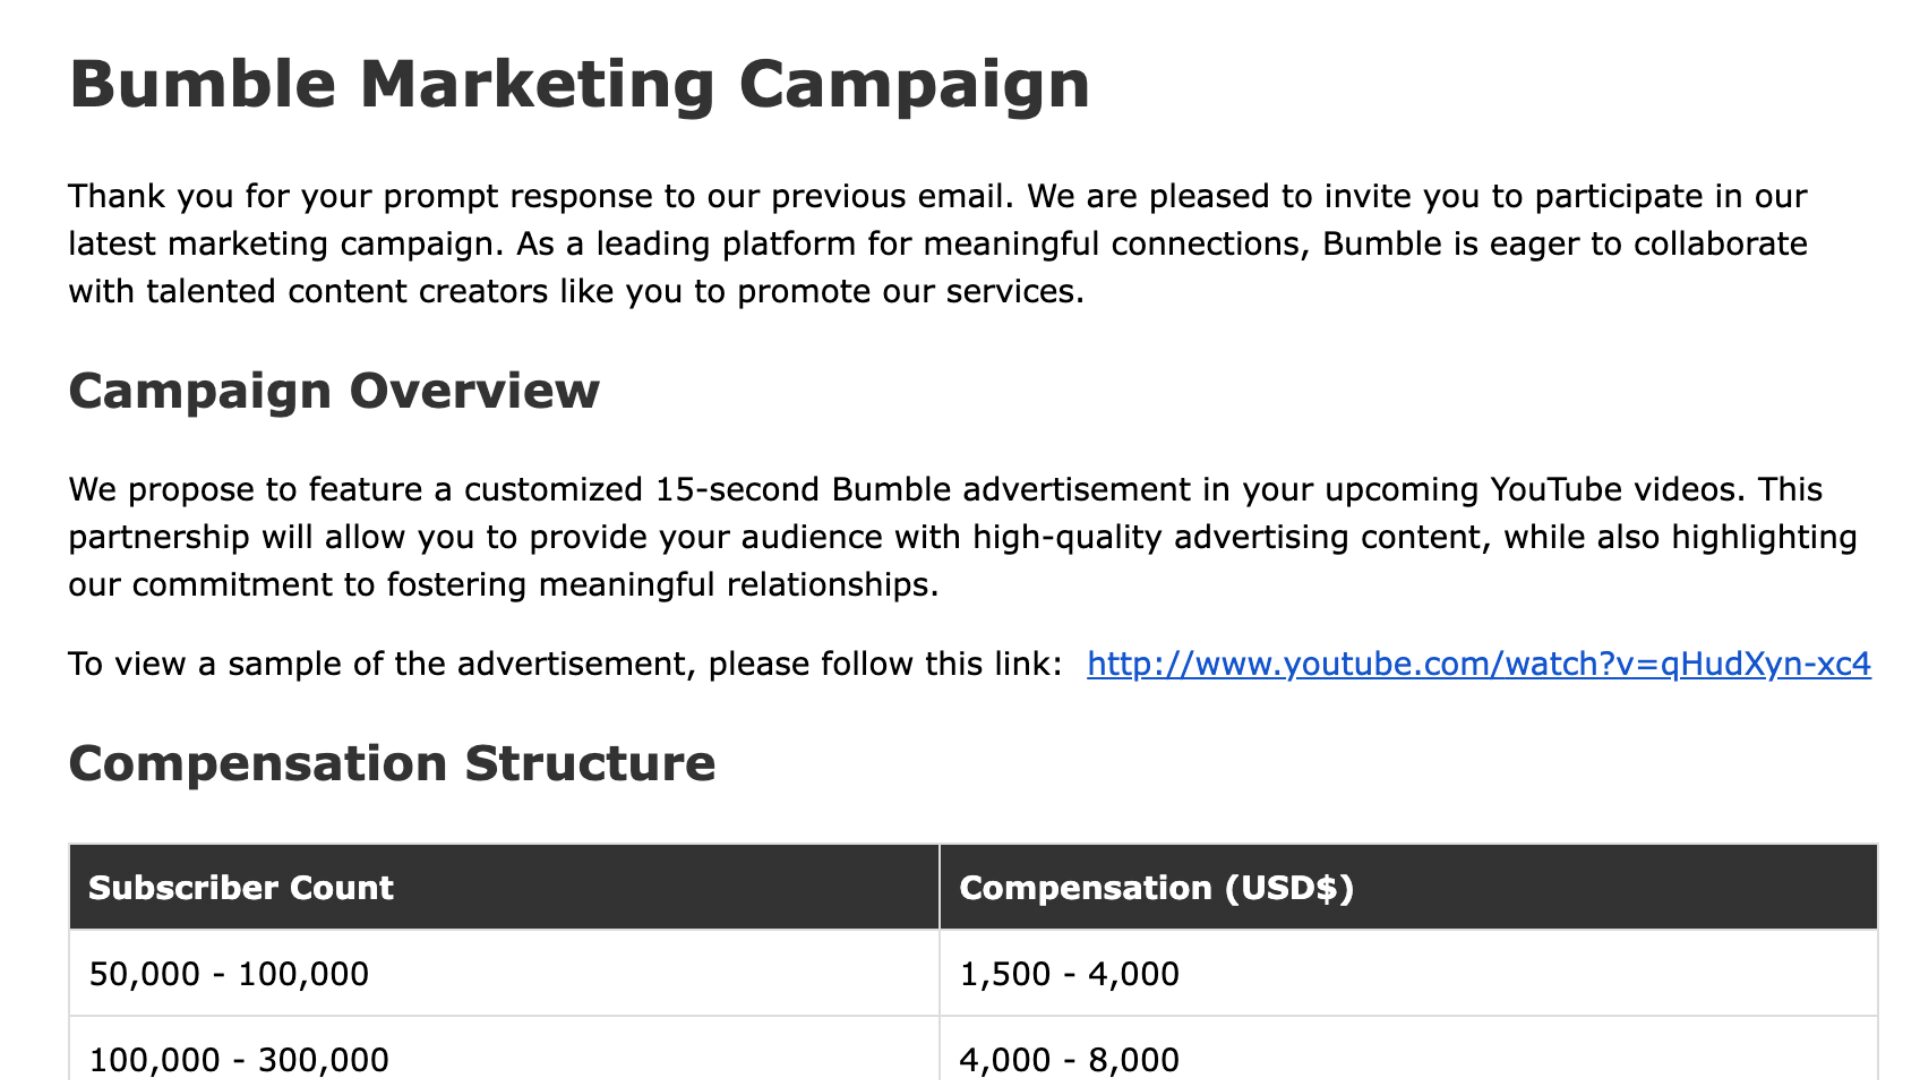This screenshot has width=1920, height=1080.
Task: Click the 4,000 - 8,000 compensation cell
Action: point(1408,1050)
